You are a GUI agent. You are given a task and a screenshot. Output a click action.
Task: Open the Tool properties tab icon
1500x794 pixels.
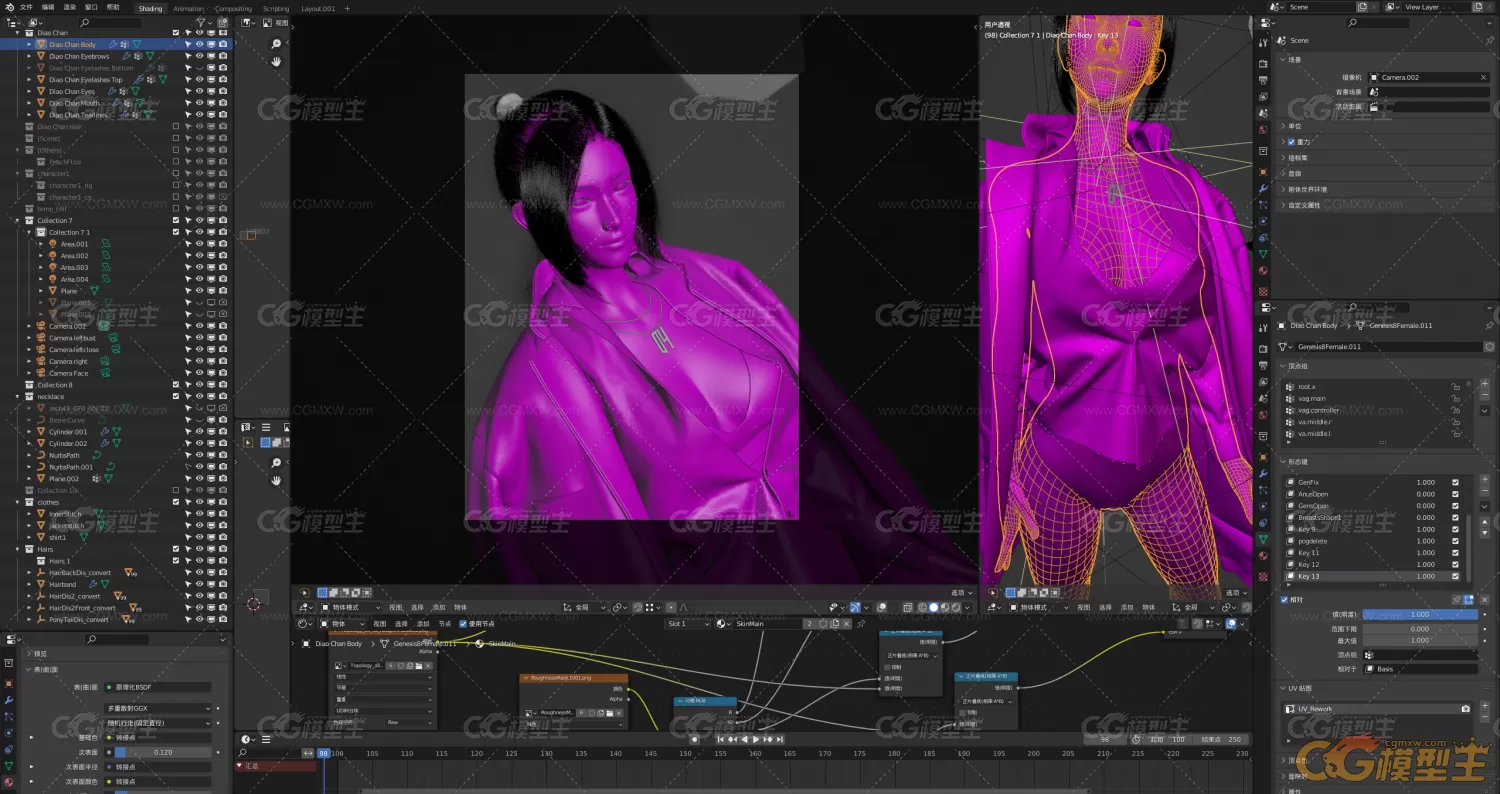1263,43
